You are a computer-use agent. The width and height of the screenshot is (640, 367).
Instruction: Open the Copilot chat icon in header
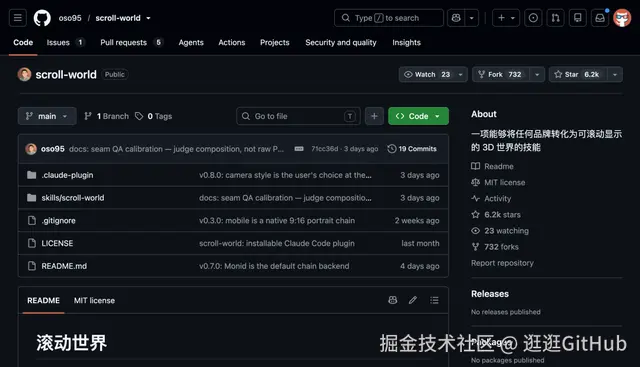coord(456,18)
